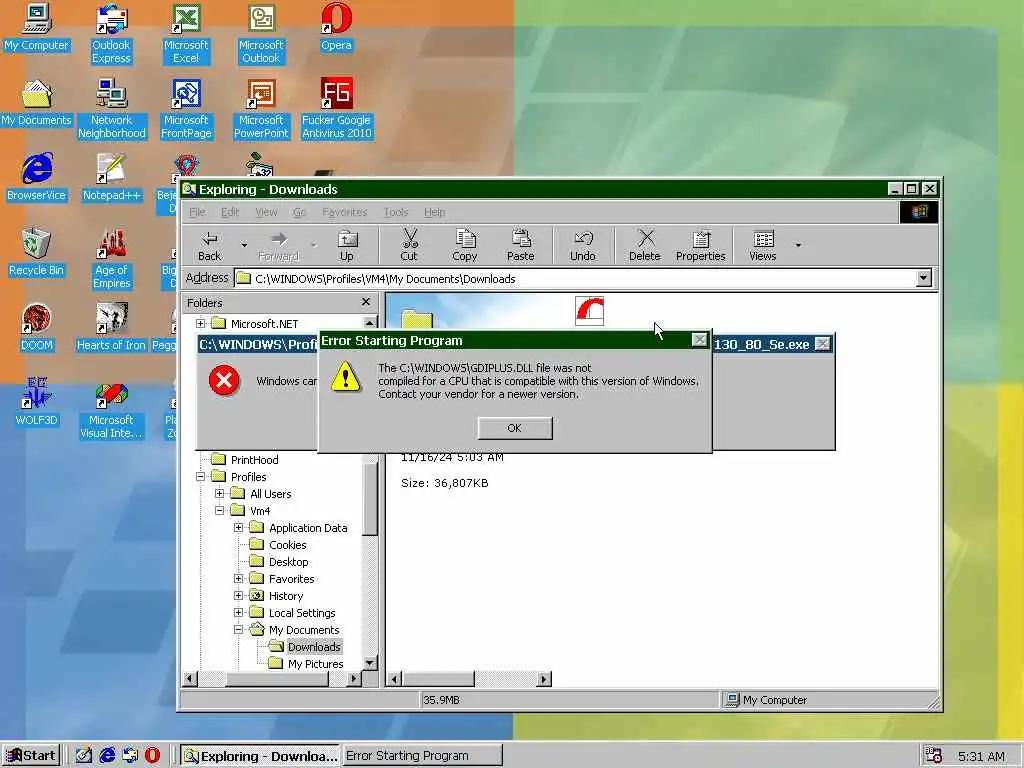The image size is (1024, 768).
Task: Click the Up toolbar button
Action: click(347, 246)
